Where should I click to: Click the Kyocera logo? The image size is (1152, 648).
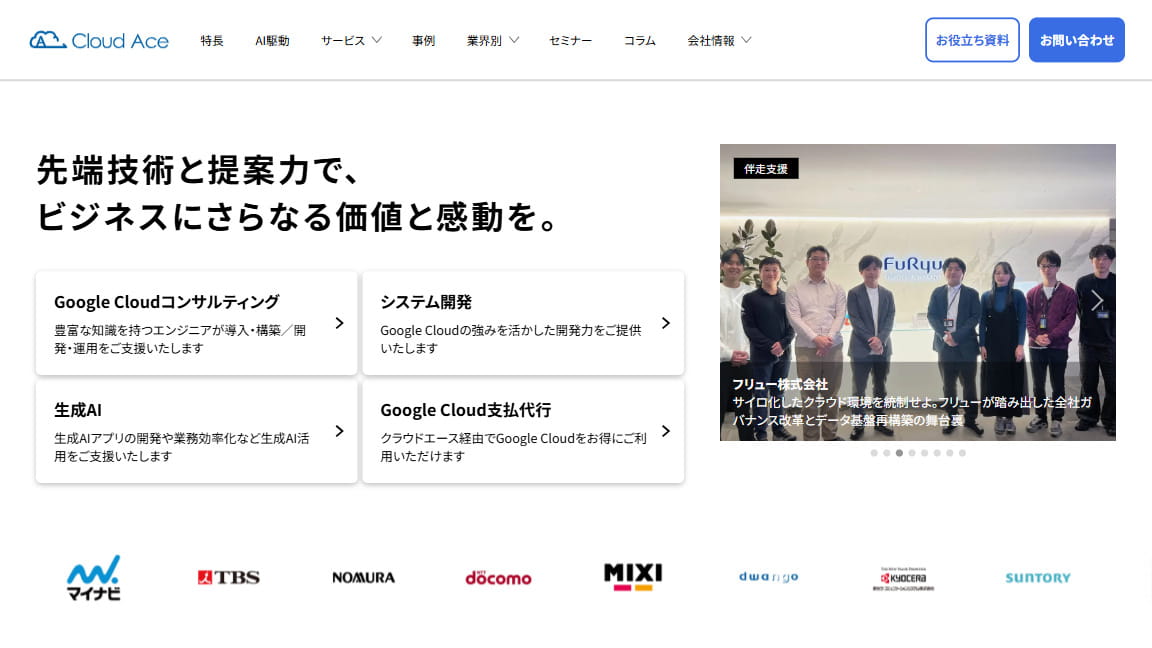pos(903,578)
